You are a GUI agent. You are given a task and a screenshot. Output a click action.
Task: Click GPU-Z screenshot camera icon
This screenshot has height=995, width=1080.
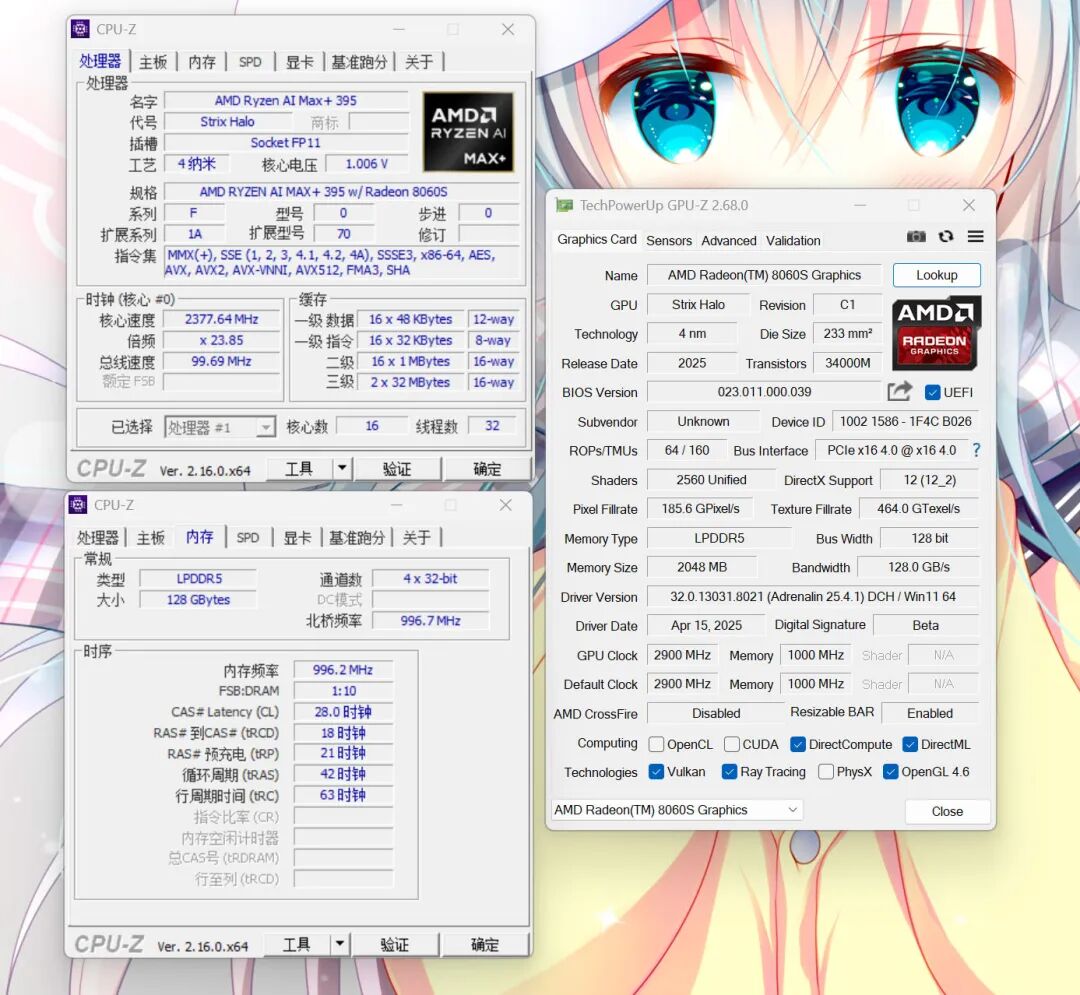pos(916,237)
